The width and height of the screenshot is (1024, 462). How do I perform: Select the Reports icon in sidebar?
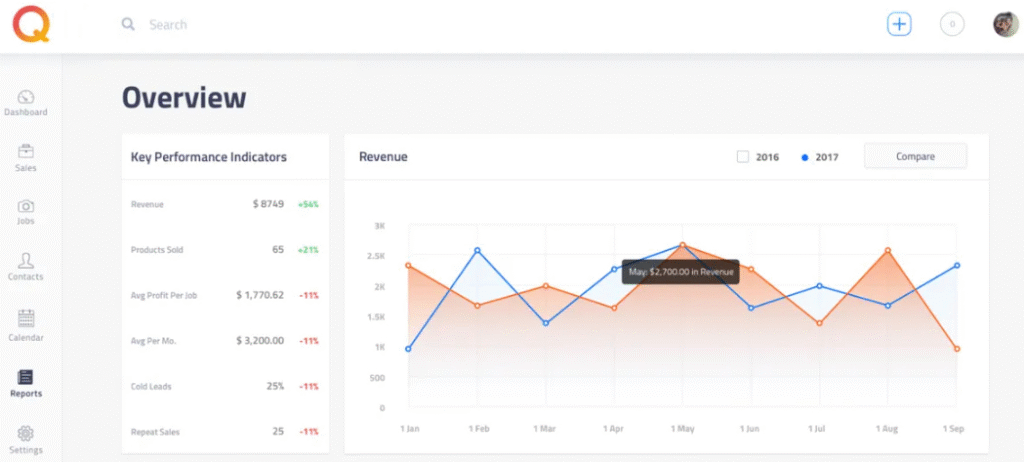(26, 377)
